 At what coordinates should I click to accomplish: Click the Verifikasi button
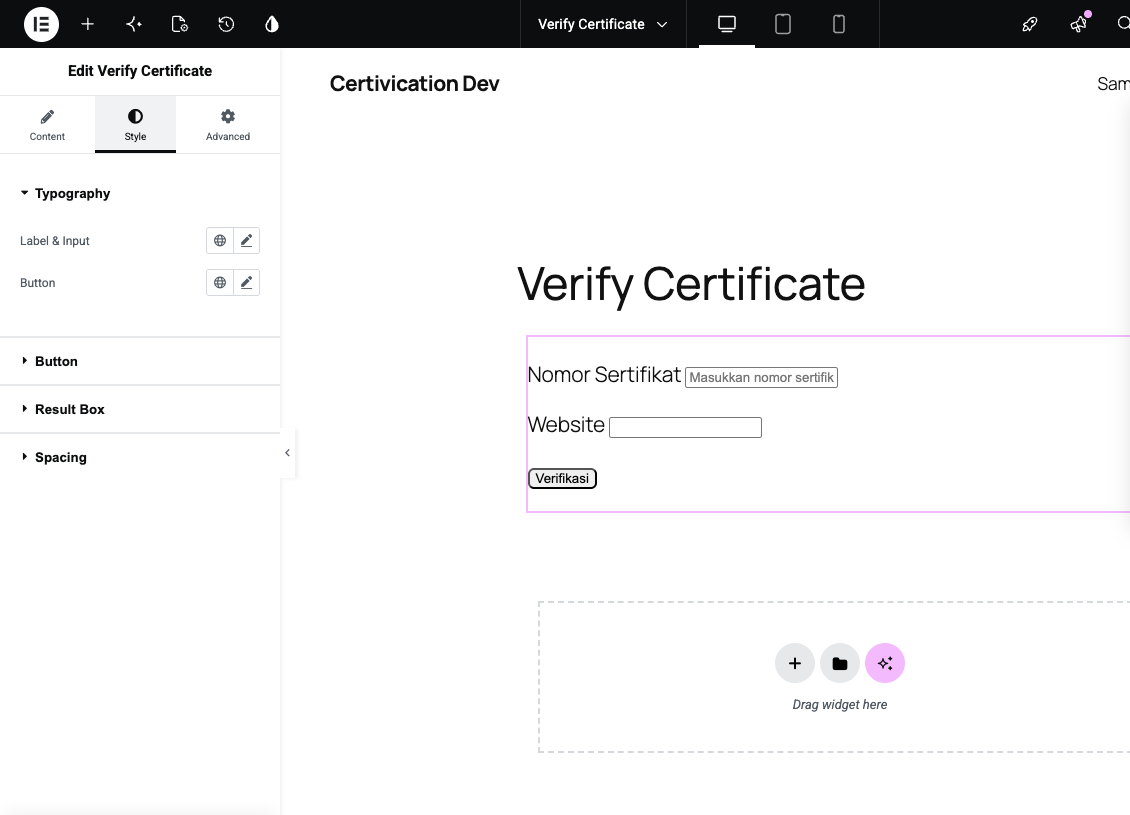562,478
